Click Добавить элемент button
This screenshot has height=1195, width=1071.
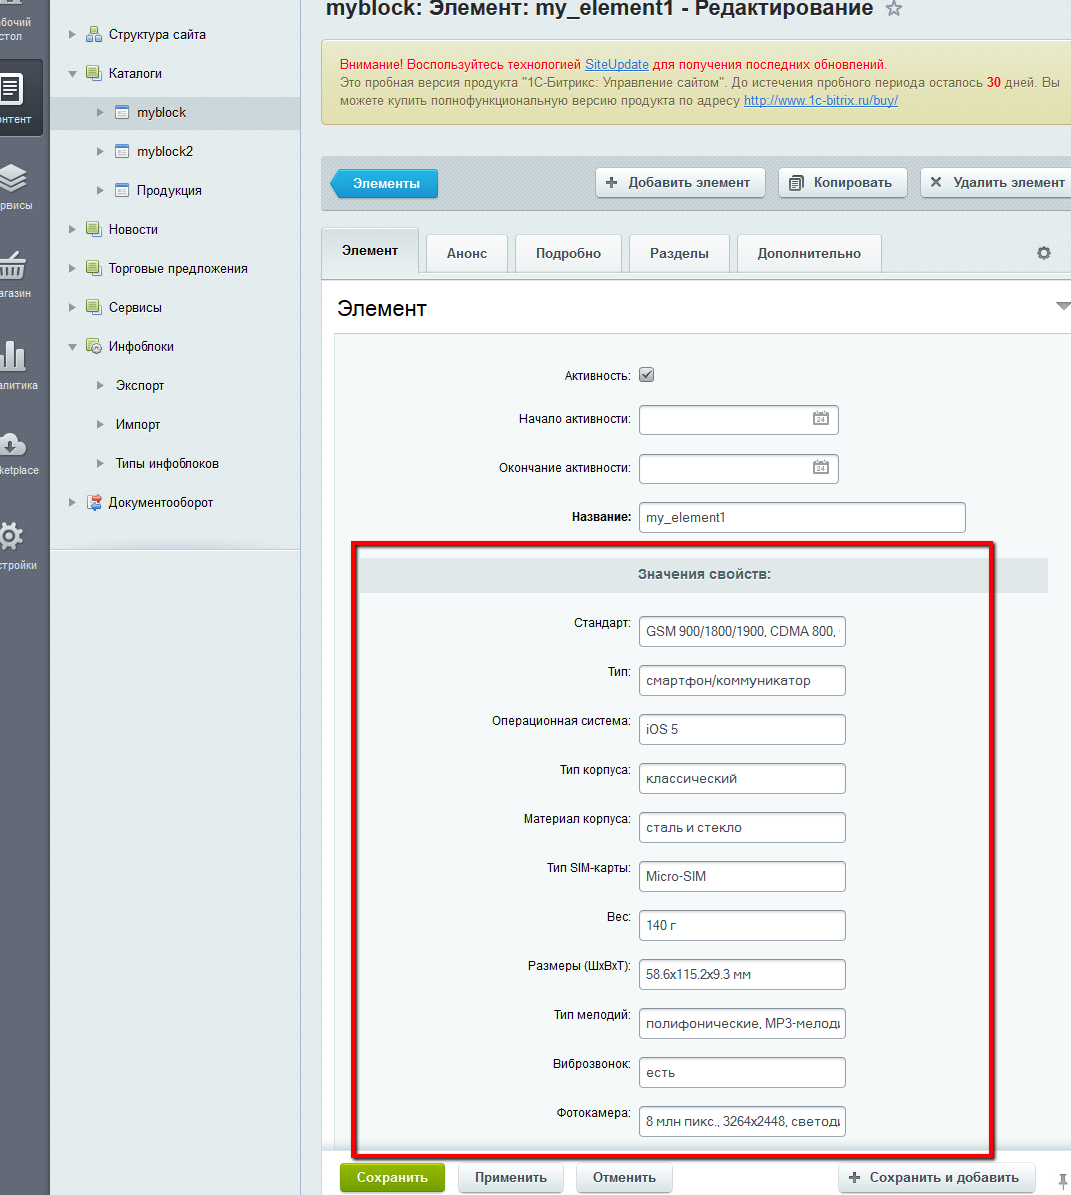(680, 183)
